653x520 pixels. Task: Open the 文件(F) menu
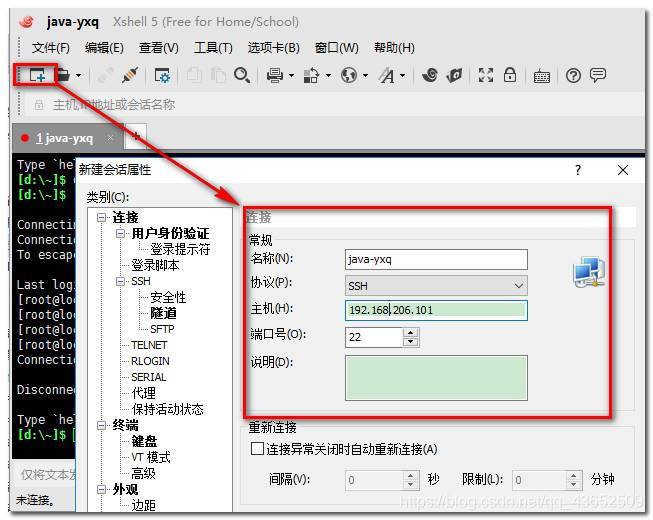click(51, 48)
